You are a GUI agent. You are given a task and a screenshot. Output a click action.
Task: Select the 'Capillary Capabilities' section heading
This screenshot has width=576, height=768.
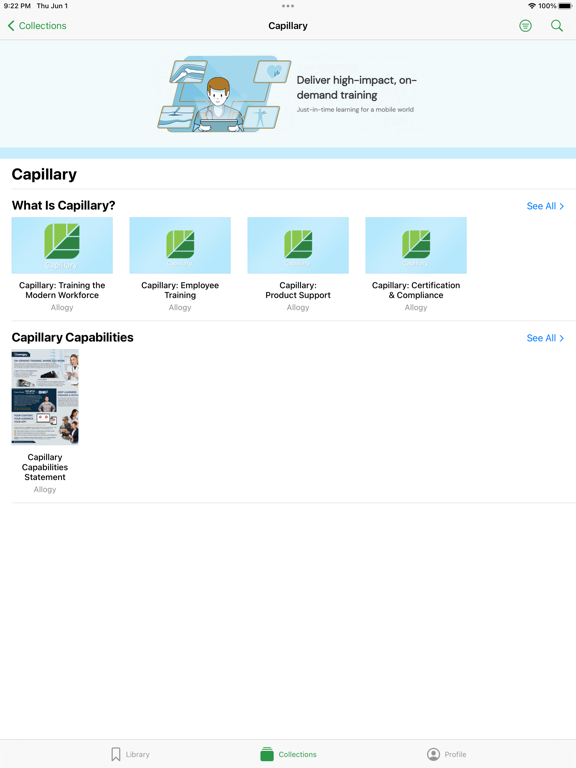pyautogui.click(x=72, y=337)
